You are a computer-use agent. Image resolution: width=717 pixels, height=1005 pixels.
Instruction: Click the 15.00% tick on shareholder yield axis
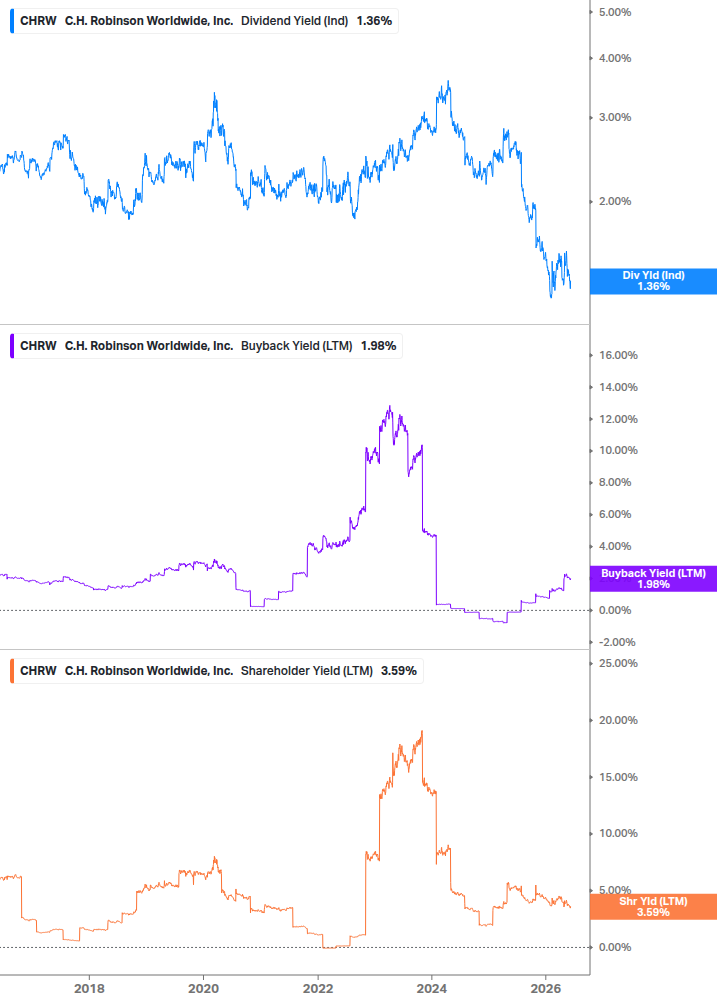pyautogui.click(x=618, y=777)
